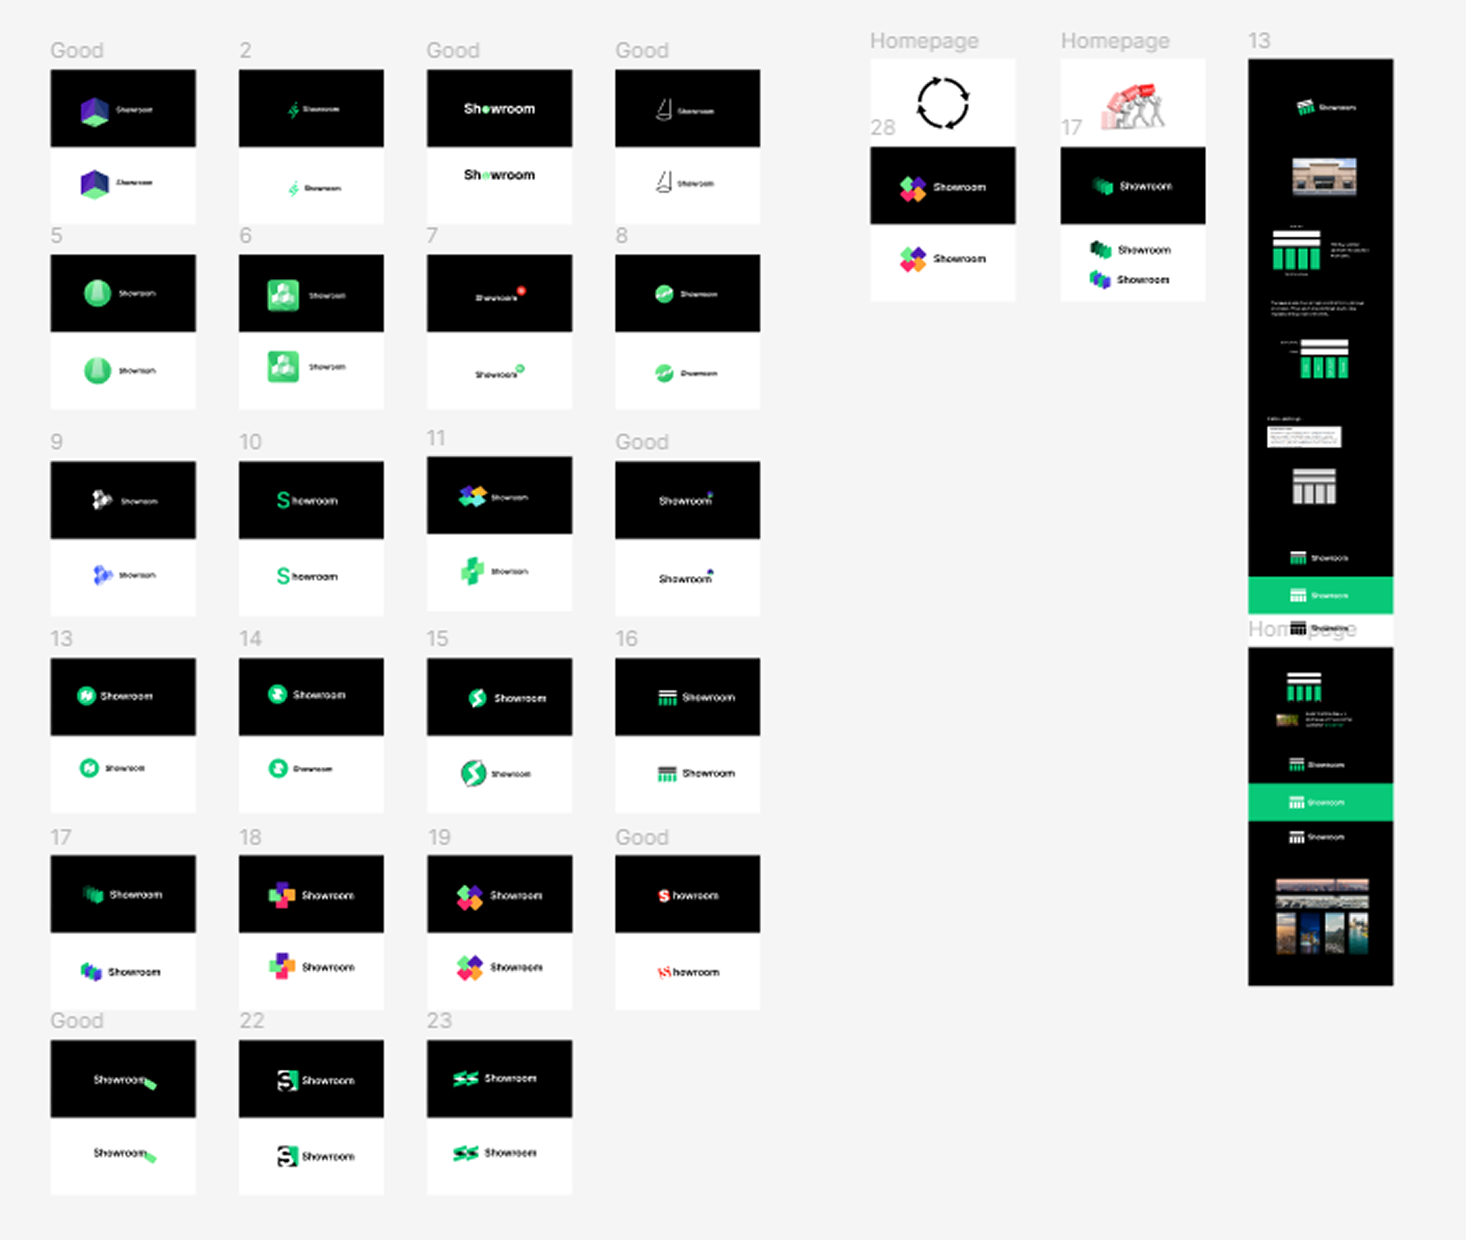Click frame label "16"

[626, 638]
